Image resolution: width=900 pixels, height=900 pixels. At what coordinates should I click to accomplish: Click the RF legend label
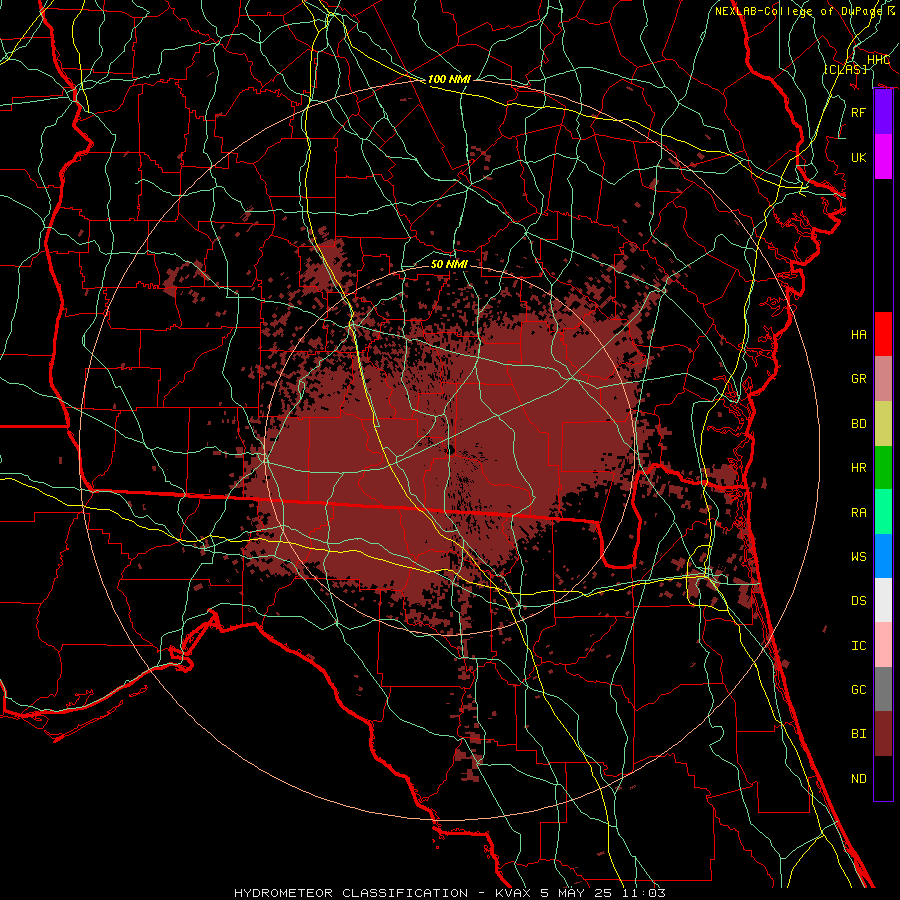tap(859, 112)
